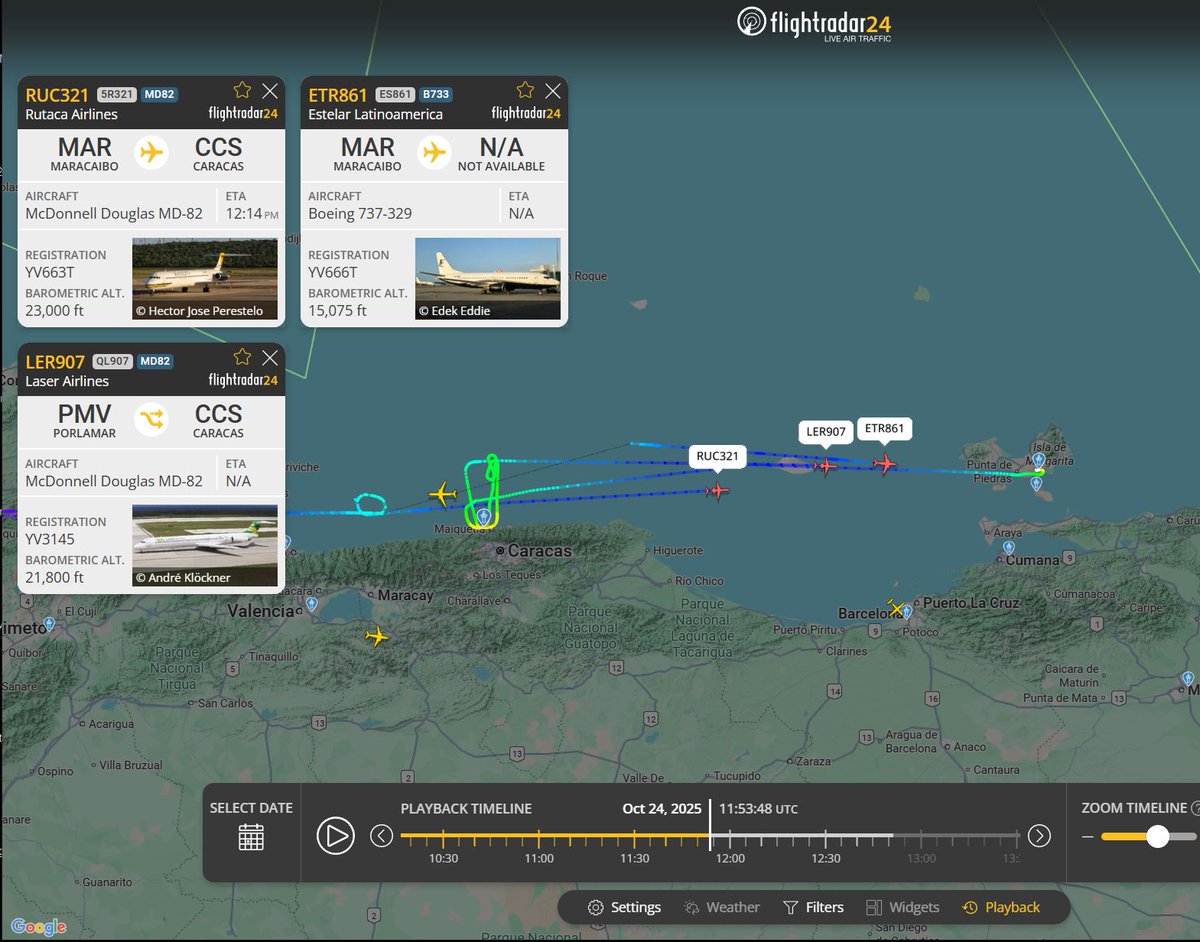The image size is (1200, 942).
Task: Open the RUC321 aircraft photo thumbnail
Action: click(x=205, y=279)
